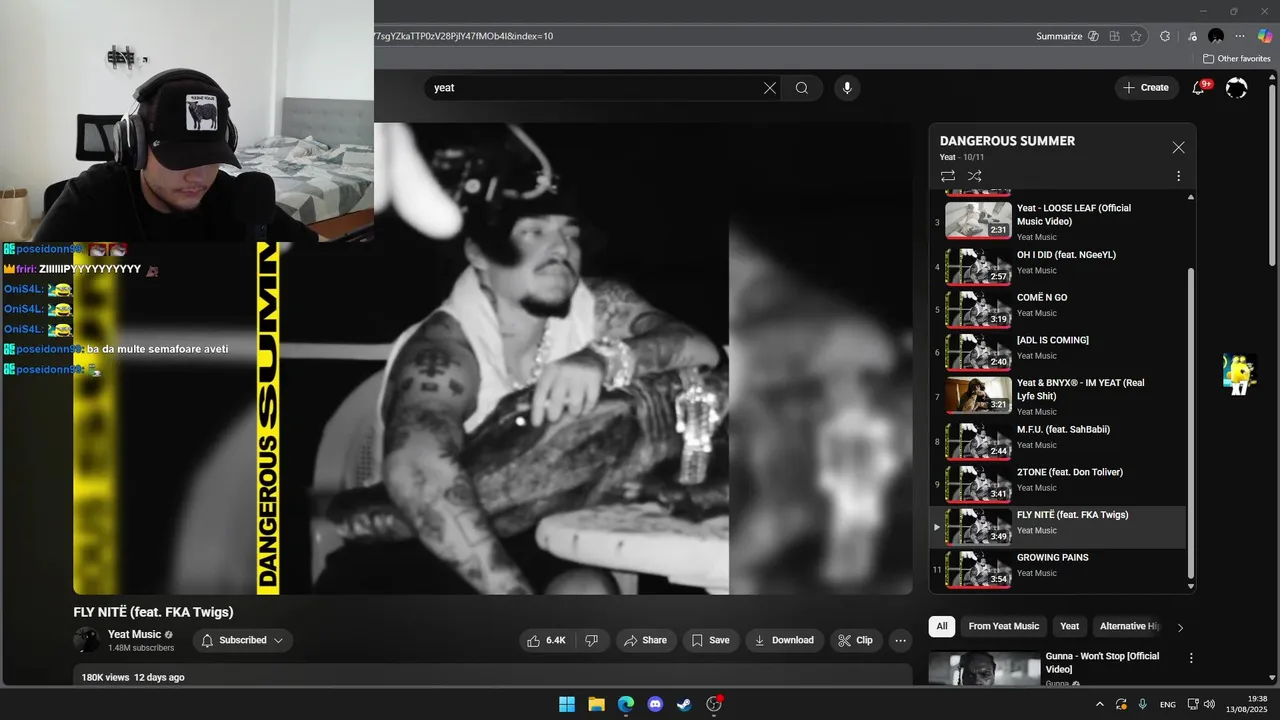Select the current FLY NITË playlist entry
The width and height of the screenshot is (1280, 720).
tap(1060, 525)
